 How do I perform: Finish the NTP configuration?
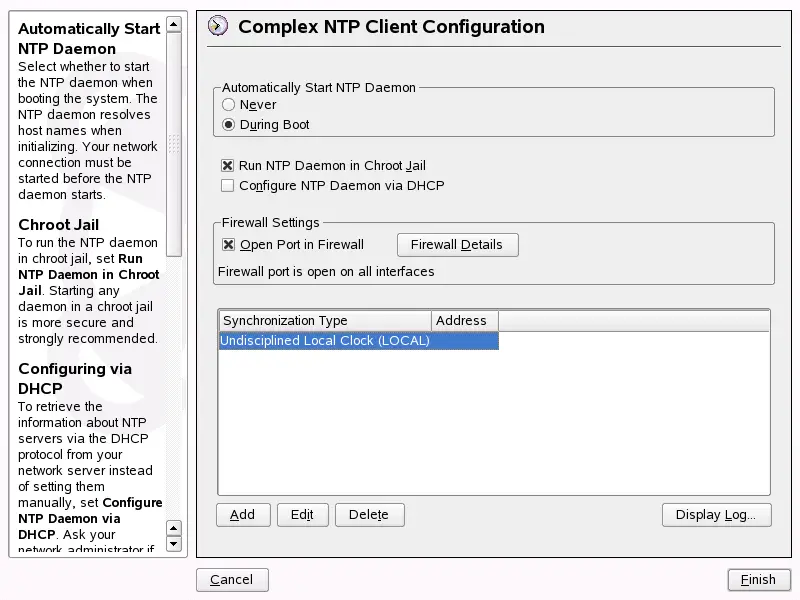(758, 579)
